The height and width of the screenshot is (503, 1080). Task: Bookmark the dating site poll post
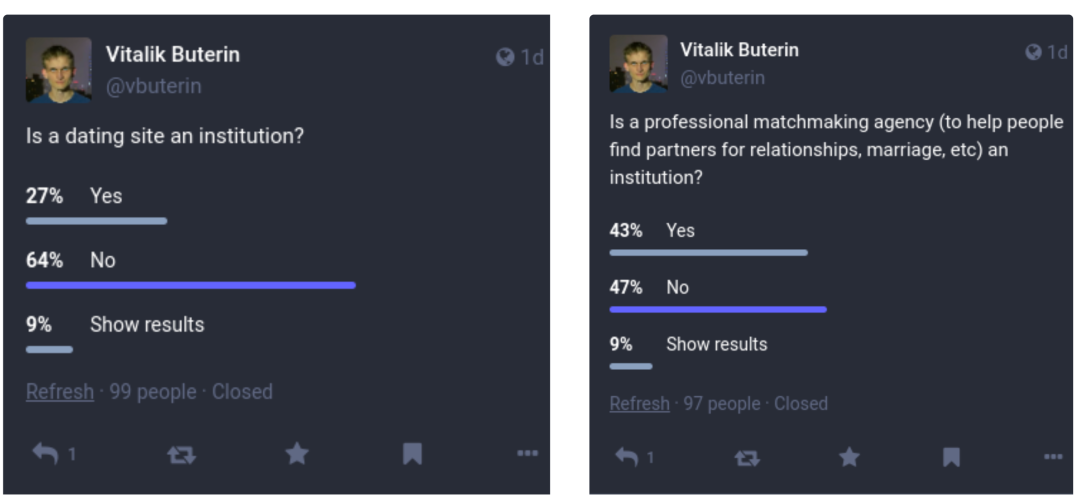tap(412, 454)
